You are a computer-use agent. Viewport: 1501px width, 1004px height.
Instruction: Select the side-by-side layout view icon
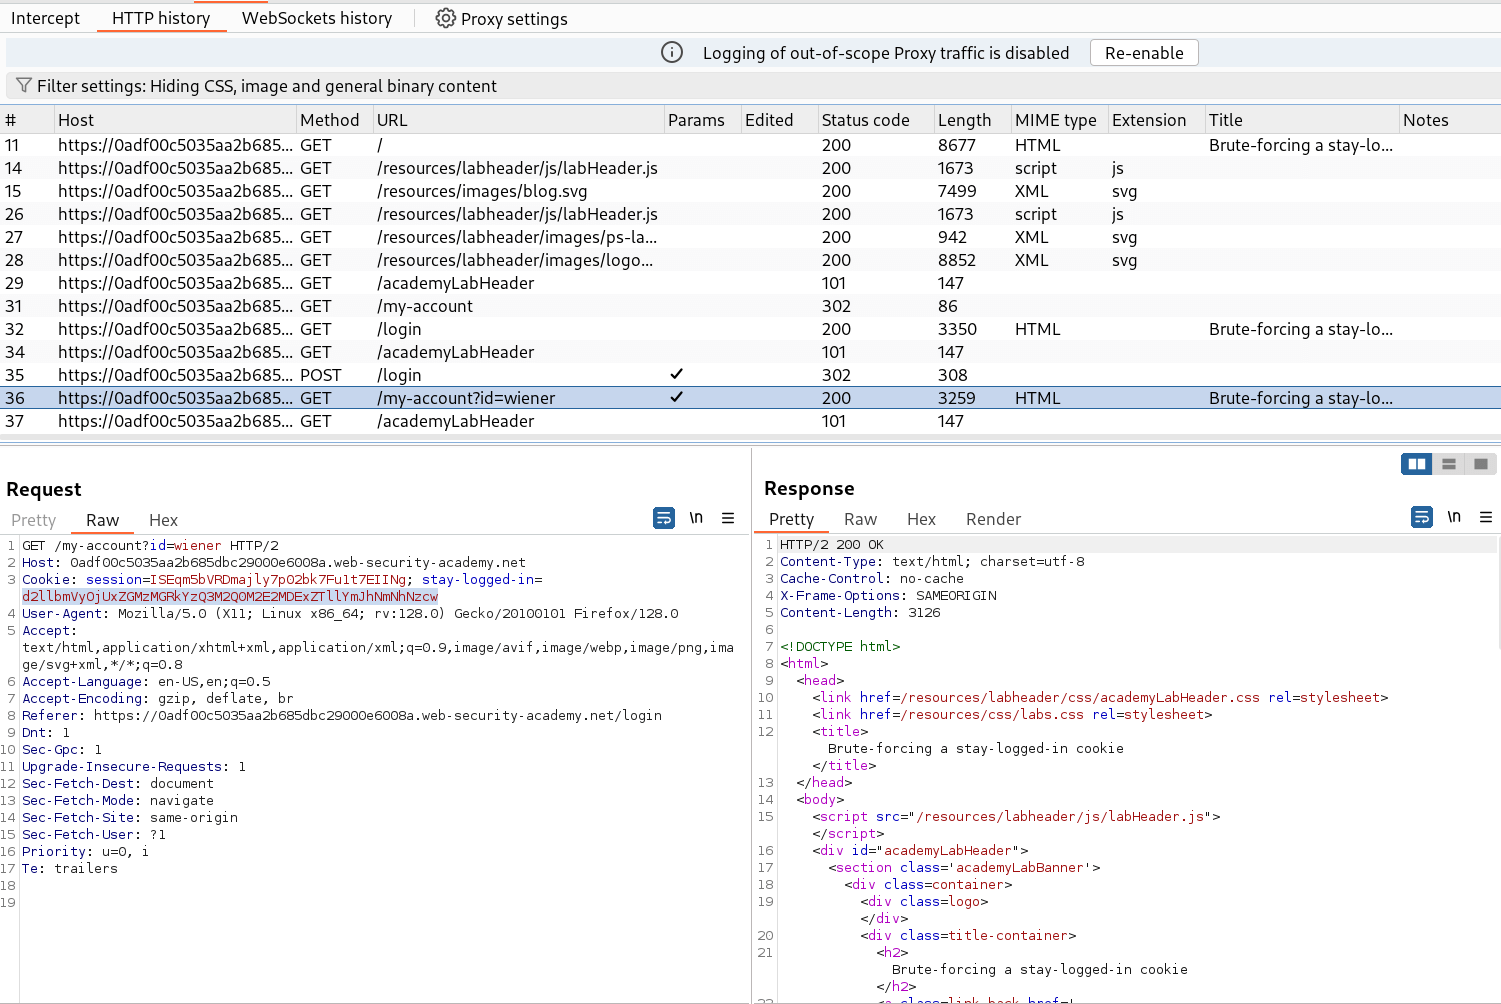(1416, 463)
